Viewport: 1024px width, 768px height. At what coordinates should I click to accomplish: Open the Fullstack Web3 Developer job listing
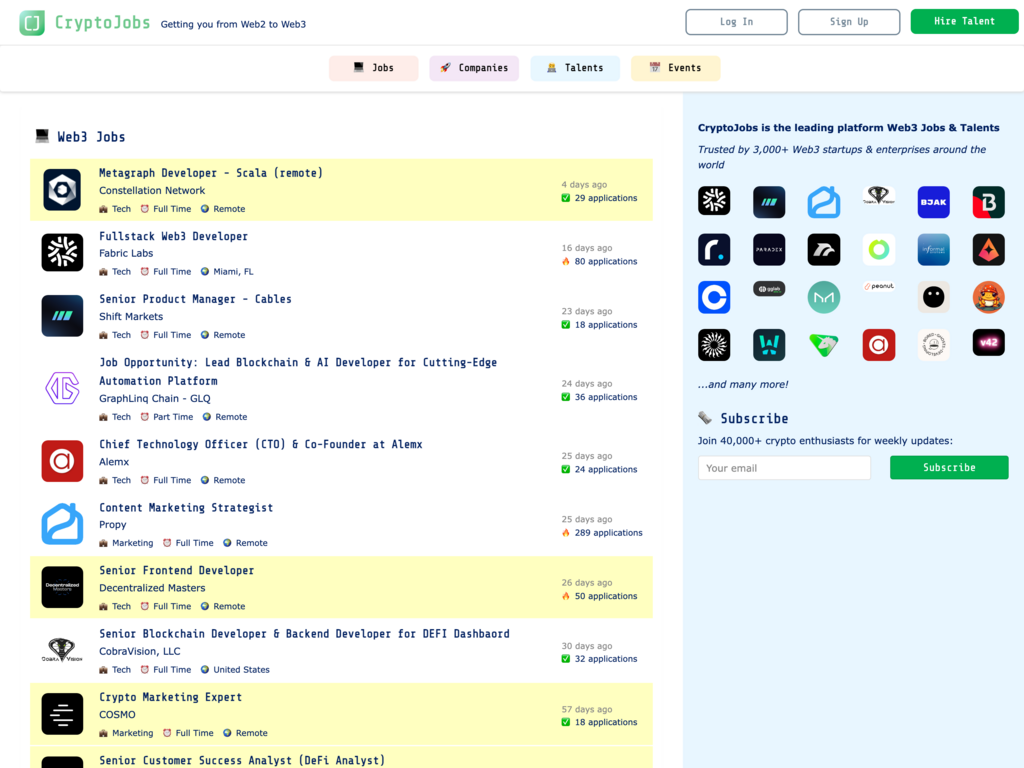[x=173, y=236]
